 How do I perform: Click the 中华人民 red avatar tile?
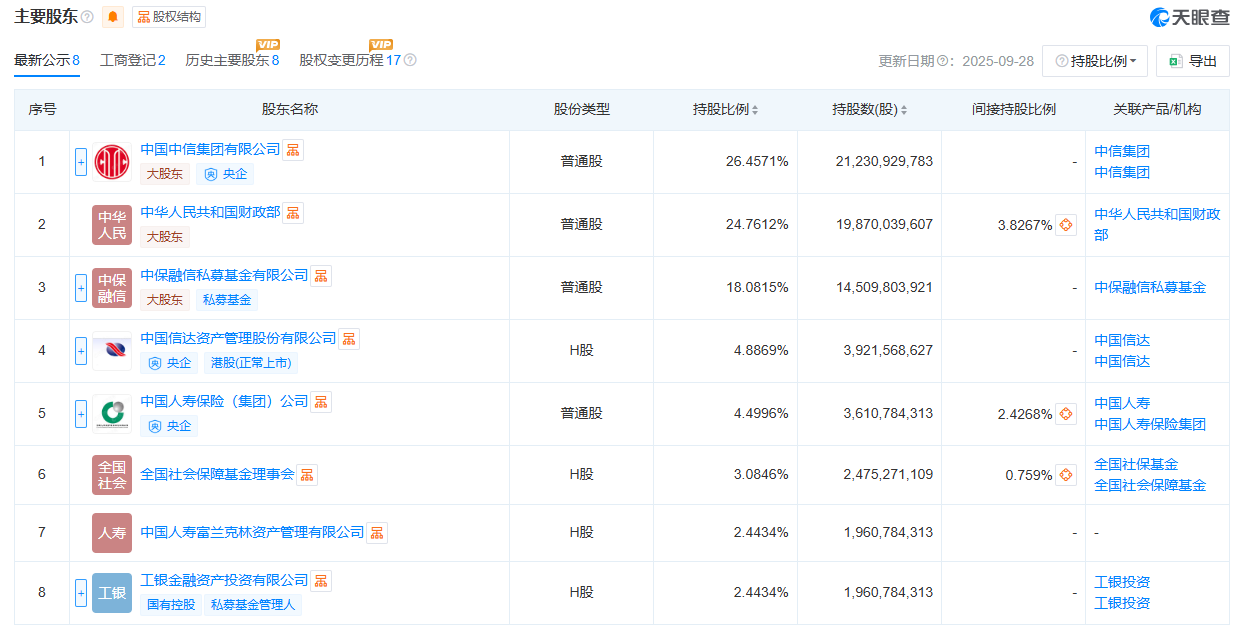click(x=112, y=225)
